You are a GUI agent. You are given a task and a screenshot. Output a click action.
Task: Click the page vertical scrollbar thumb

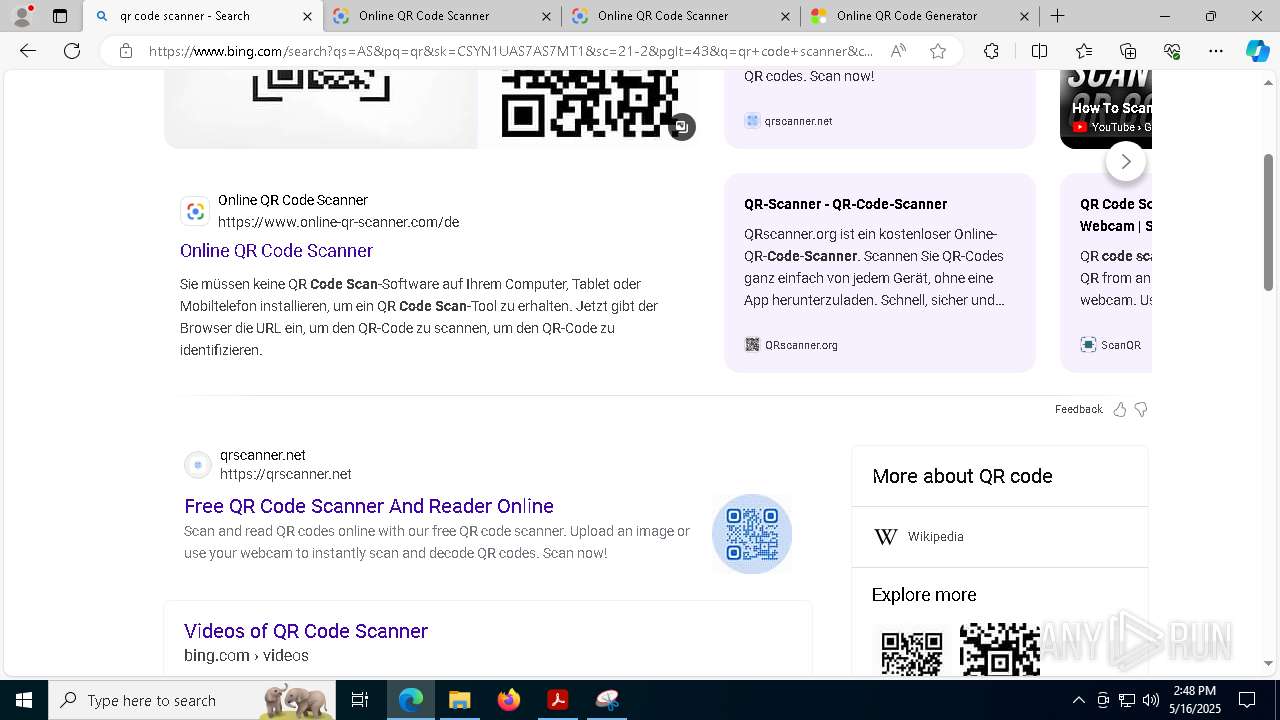[x=1269, y=221]
